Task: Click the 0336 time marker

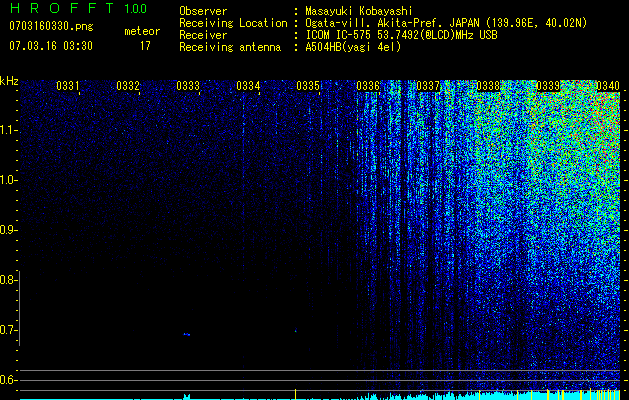Action: 368,86
